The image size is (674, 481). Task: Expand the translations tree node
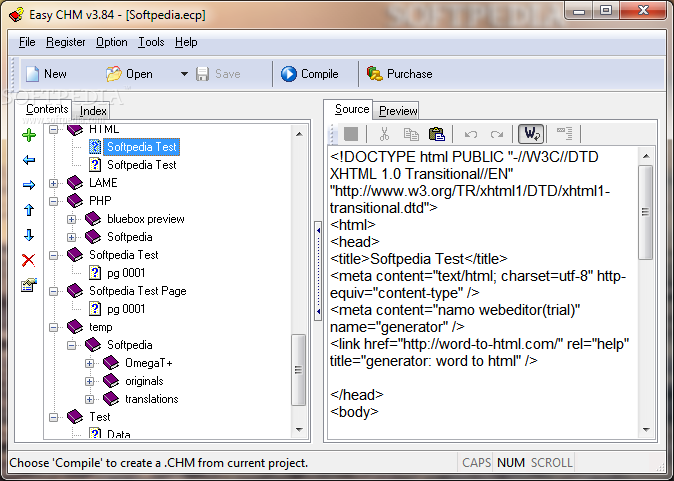pyautogui.click(x=89, y=399)
